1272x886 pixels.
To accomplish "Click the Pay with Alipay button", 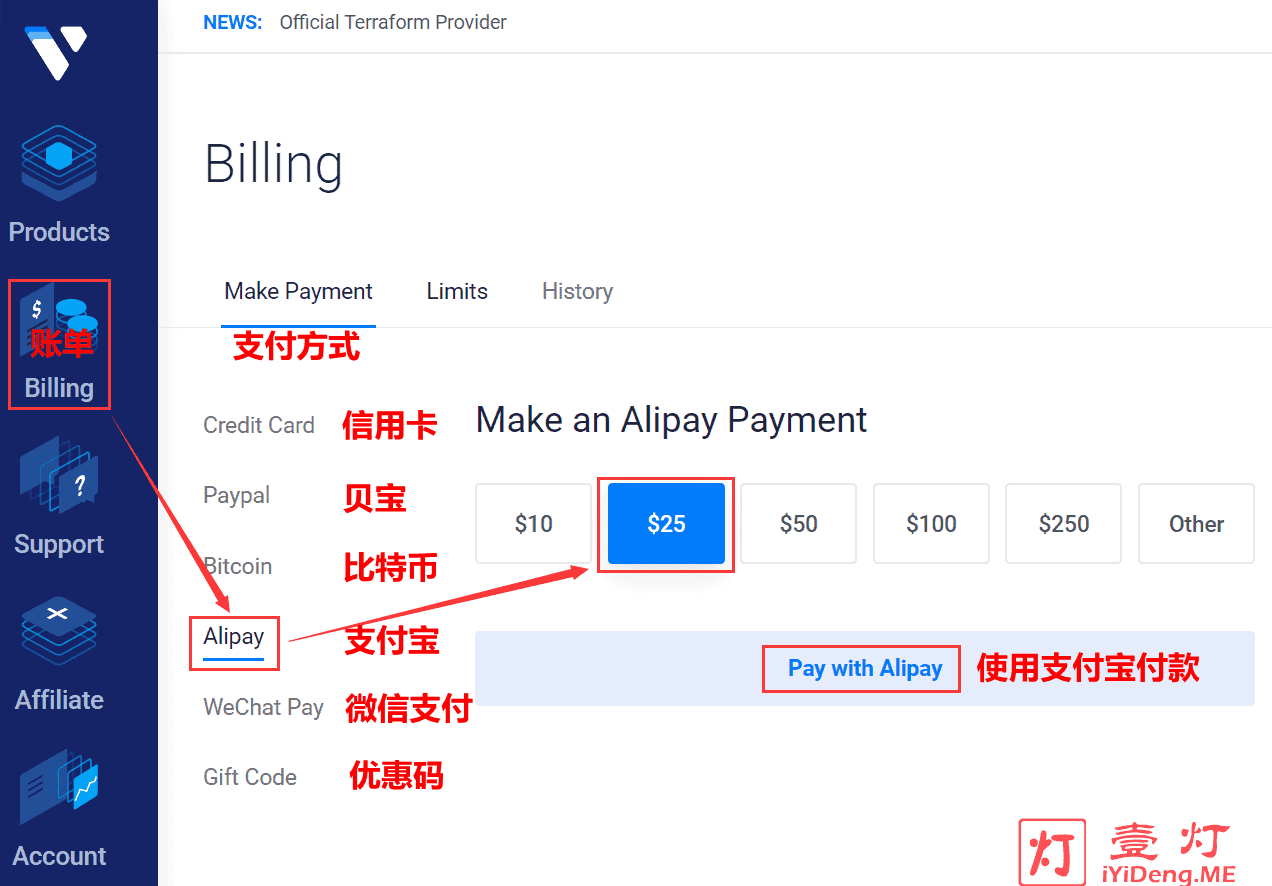I will point(865,669).
